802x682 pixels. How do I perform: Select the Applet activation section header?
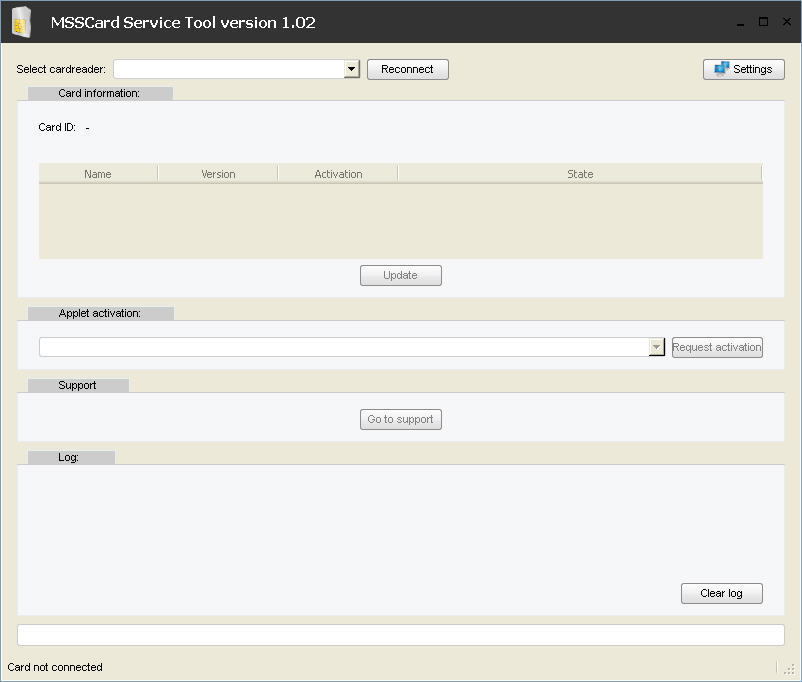click(x=100, y=312)
